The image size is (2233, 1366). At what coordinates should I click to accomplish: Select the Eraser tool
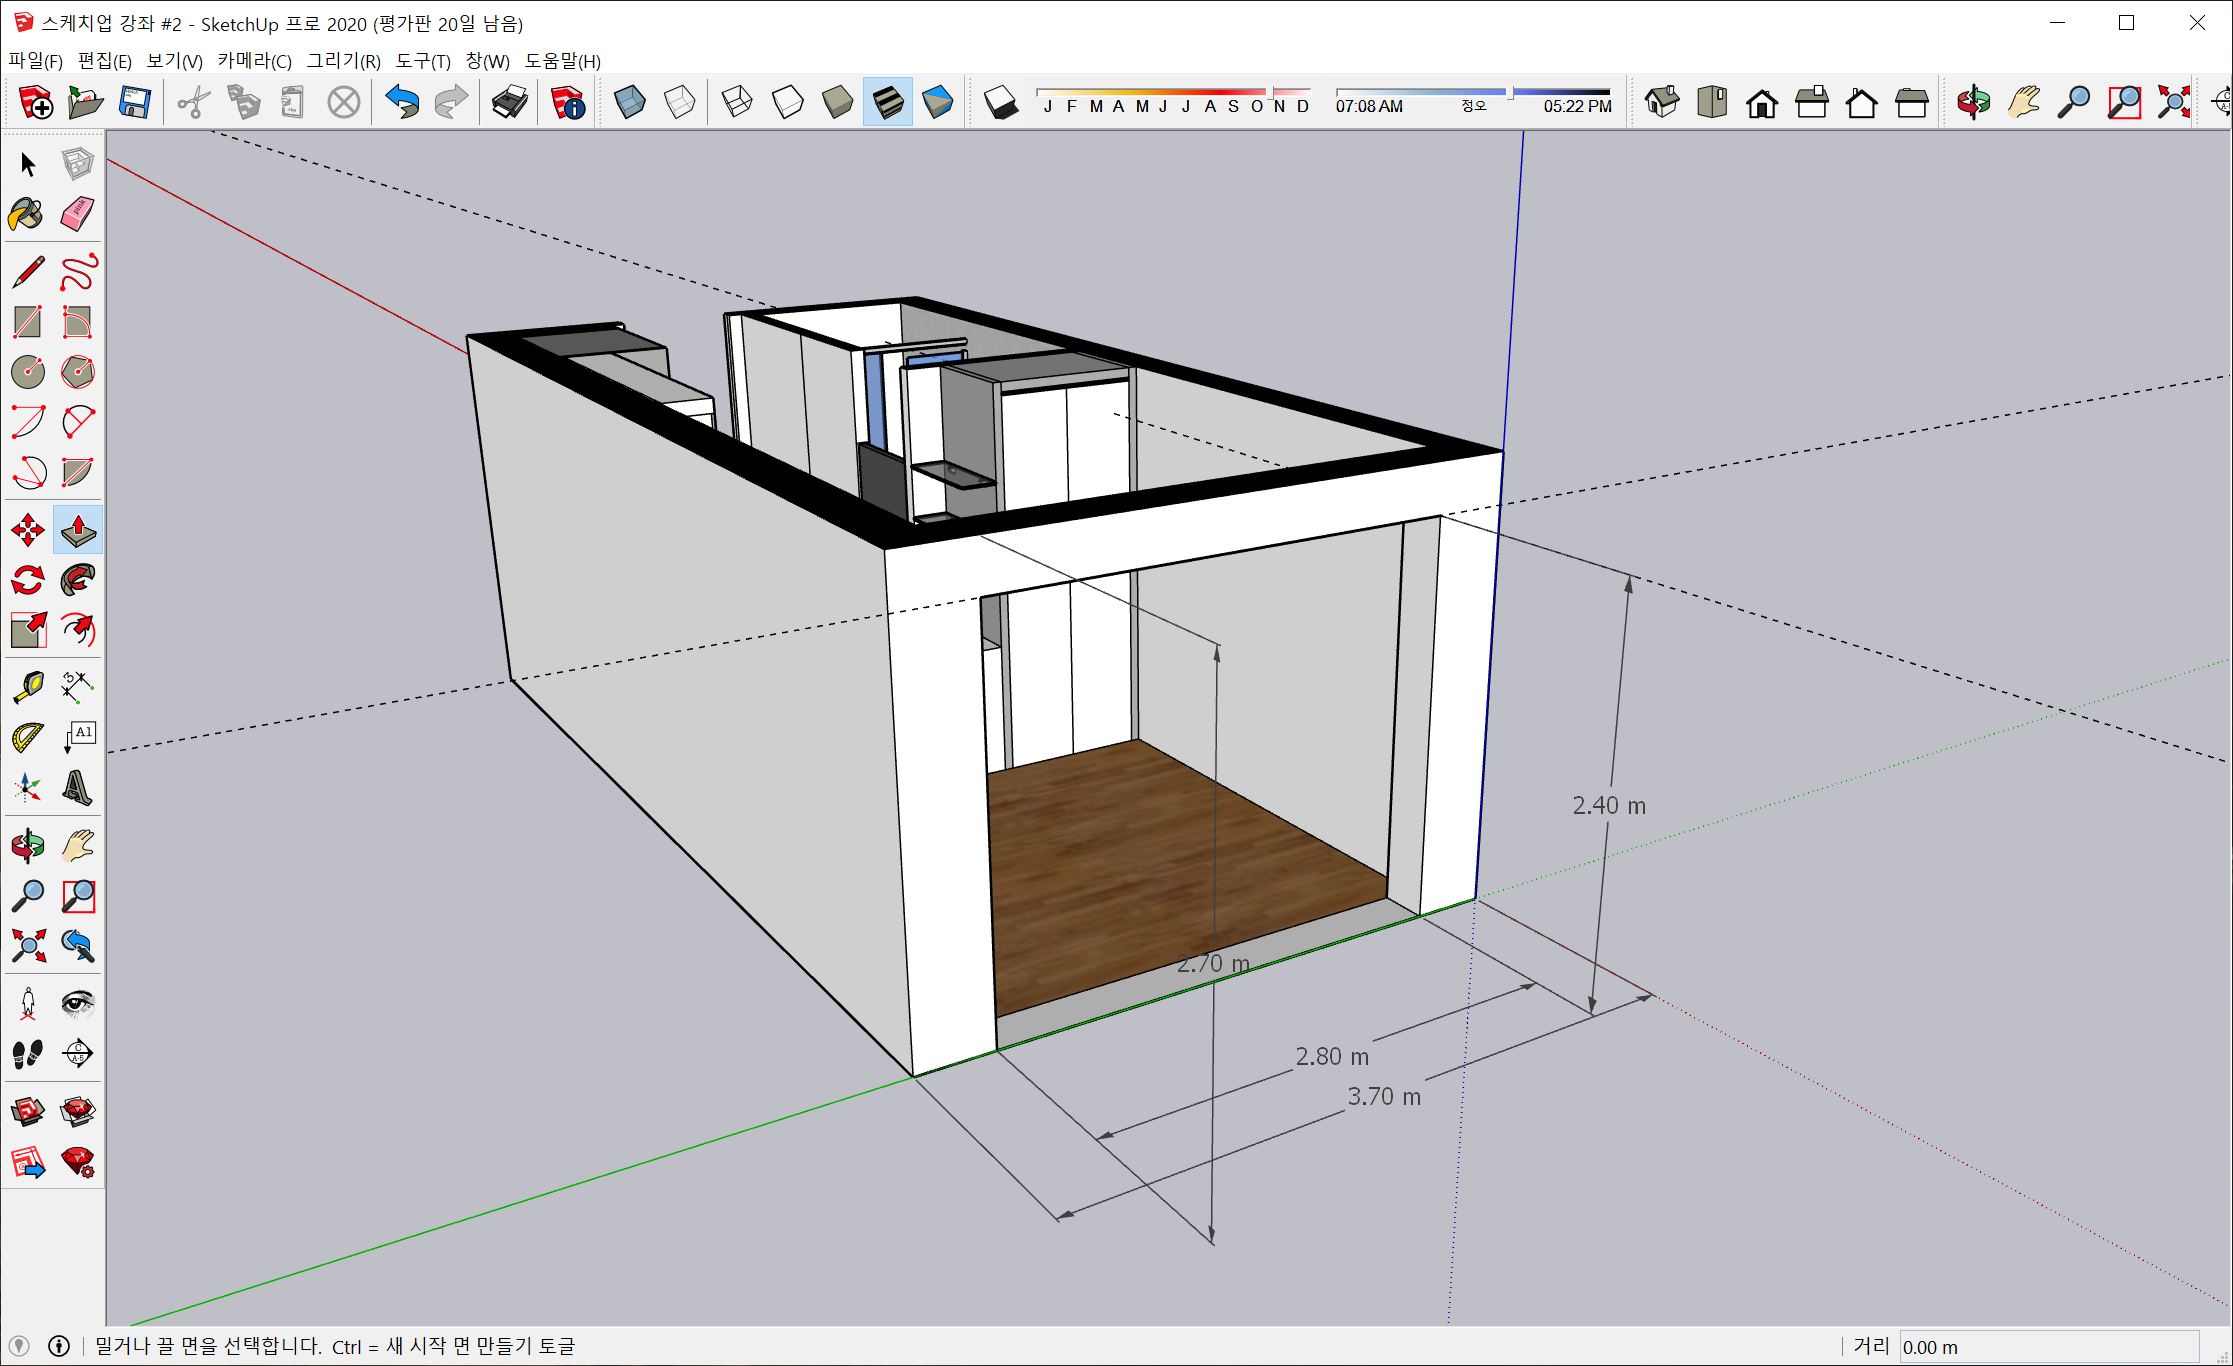coord(78,213)
